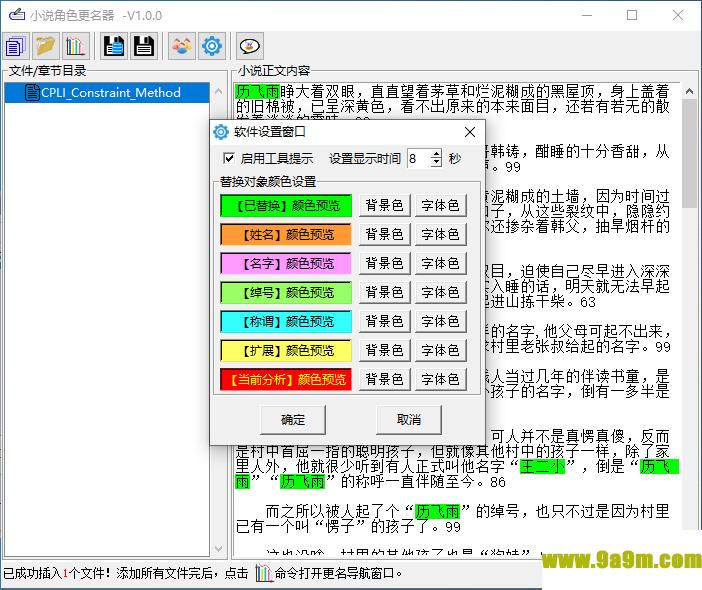
Task: Click the file tree scroll down arrow
Action: point(218,548)
